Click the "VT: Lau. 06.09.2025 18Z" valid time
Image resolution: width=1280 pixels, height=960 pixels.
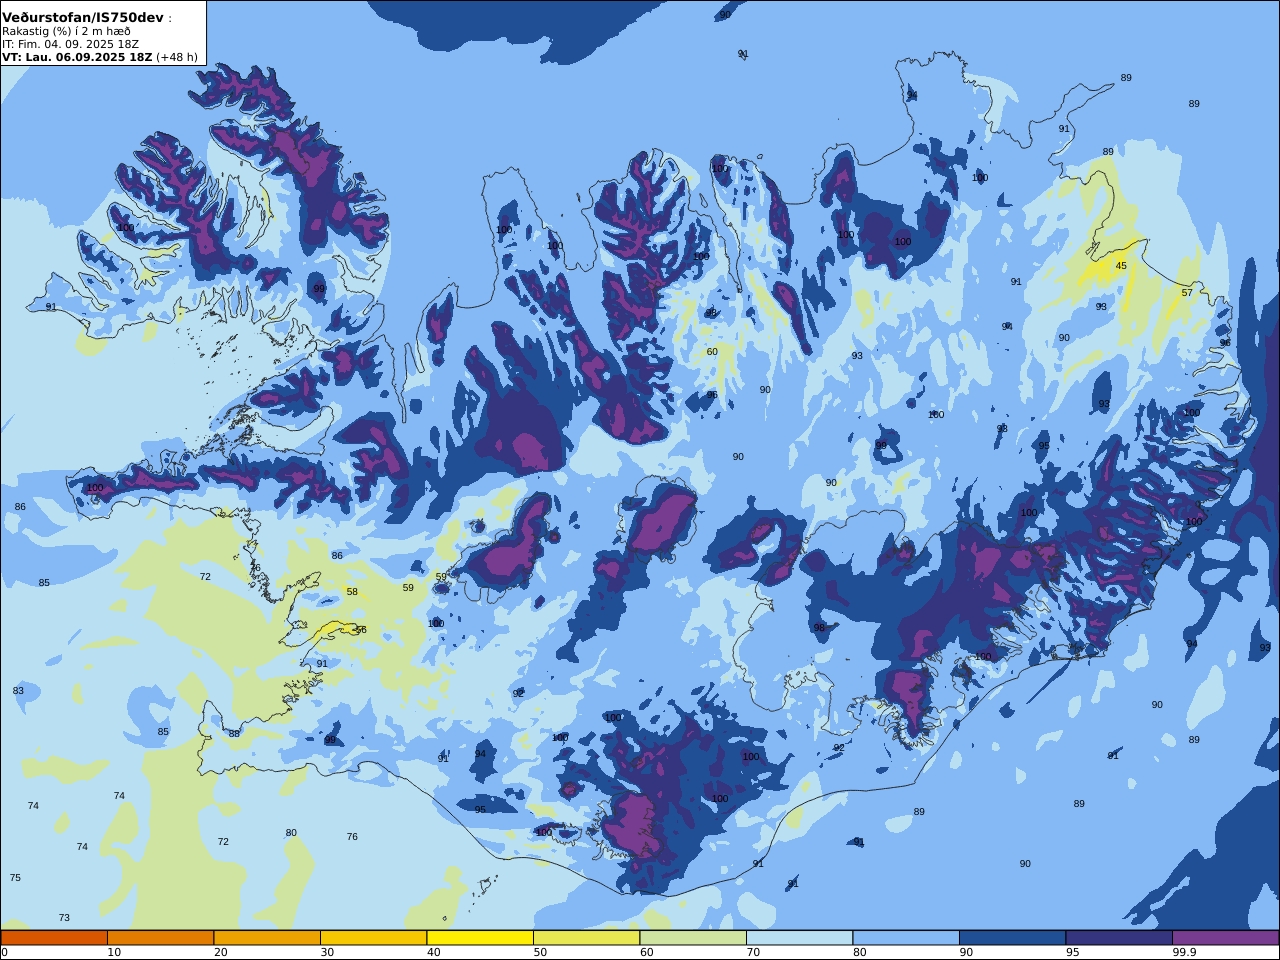[77, 57]
